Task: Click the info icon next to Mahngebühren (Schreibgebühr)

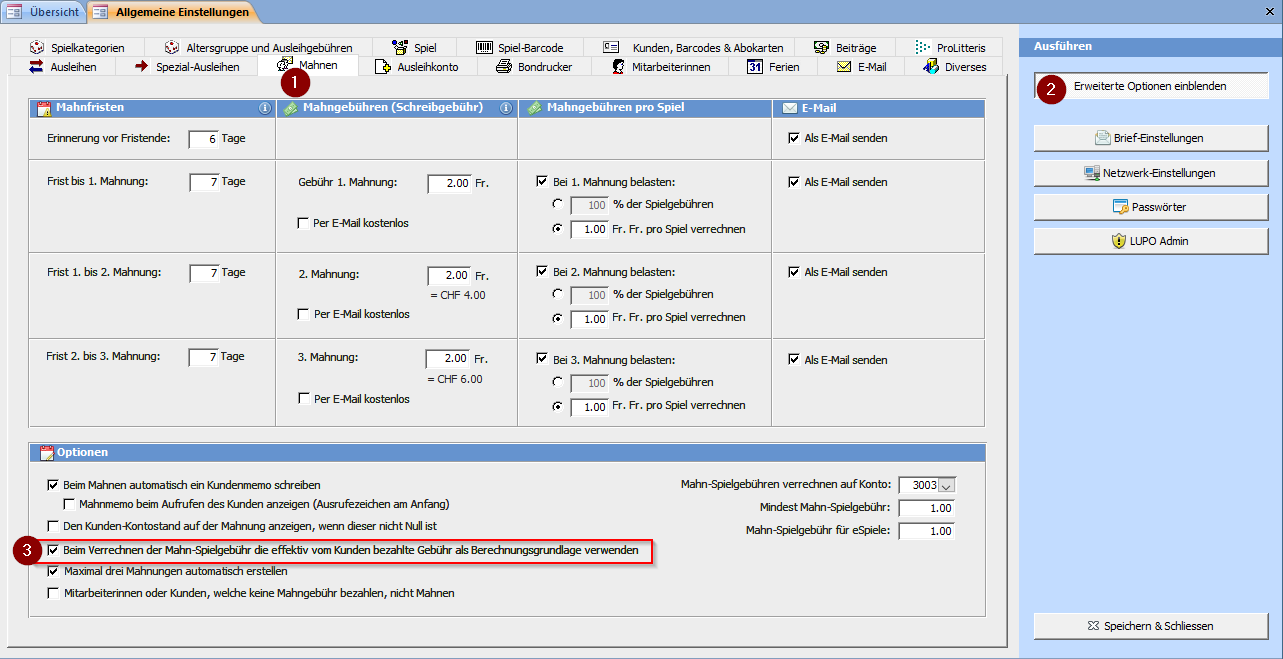Action: [x=506, y=108]
